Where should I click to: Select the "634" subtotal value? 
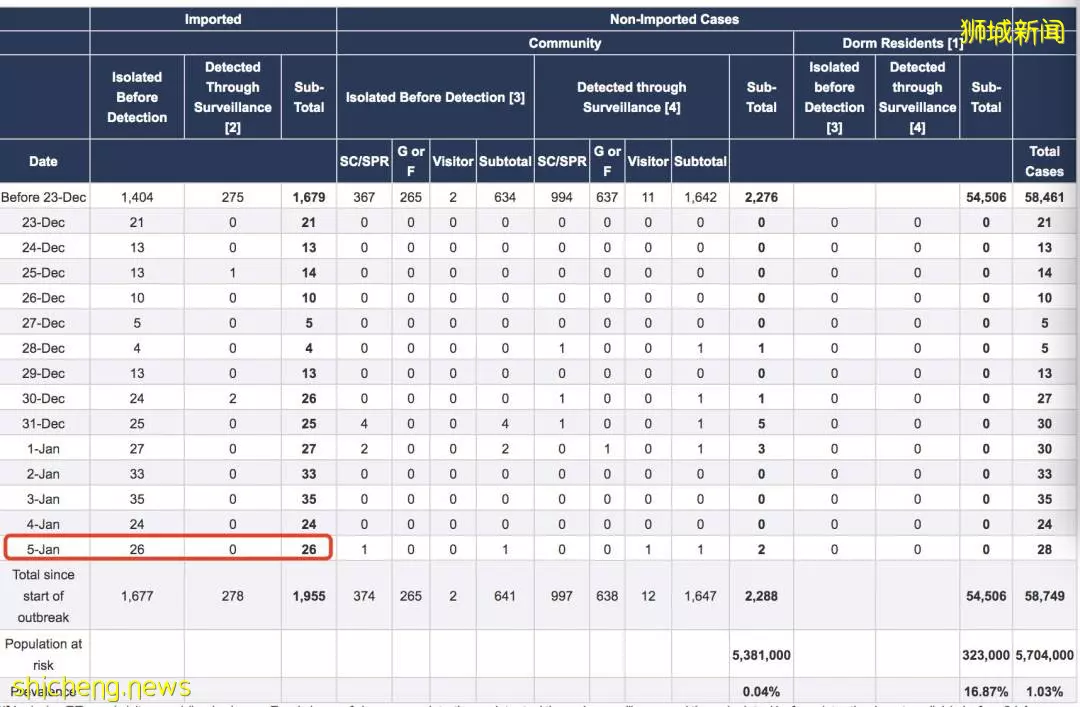point(505,197)
